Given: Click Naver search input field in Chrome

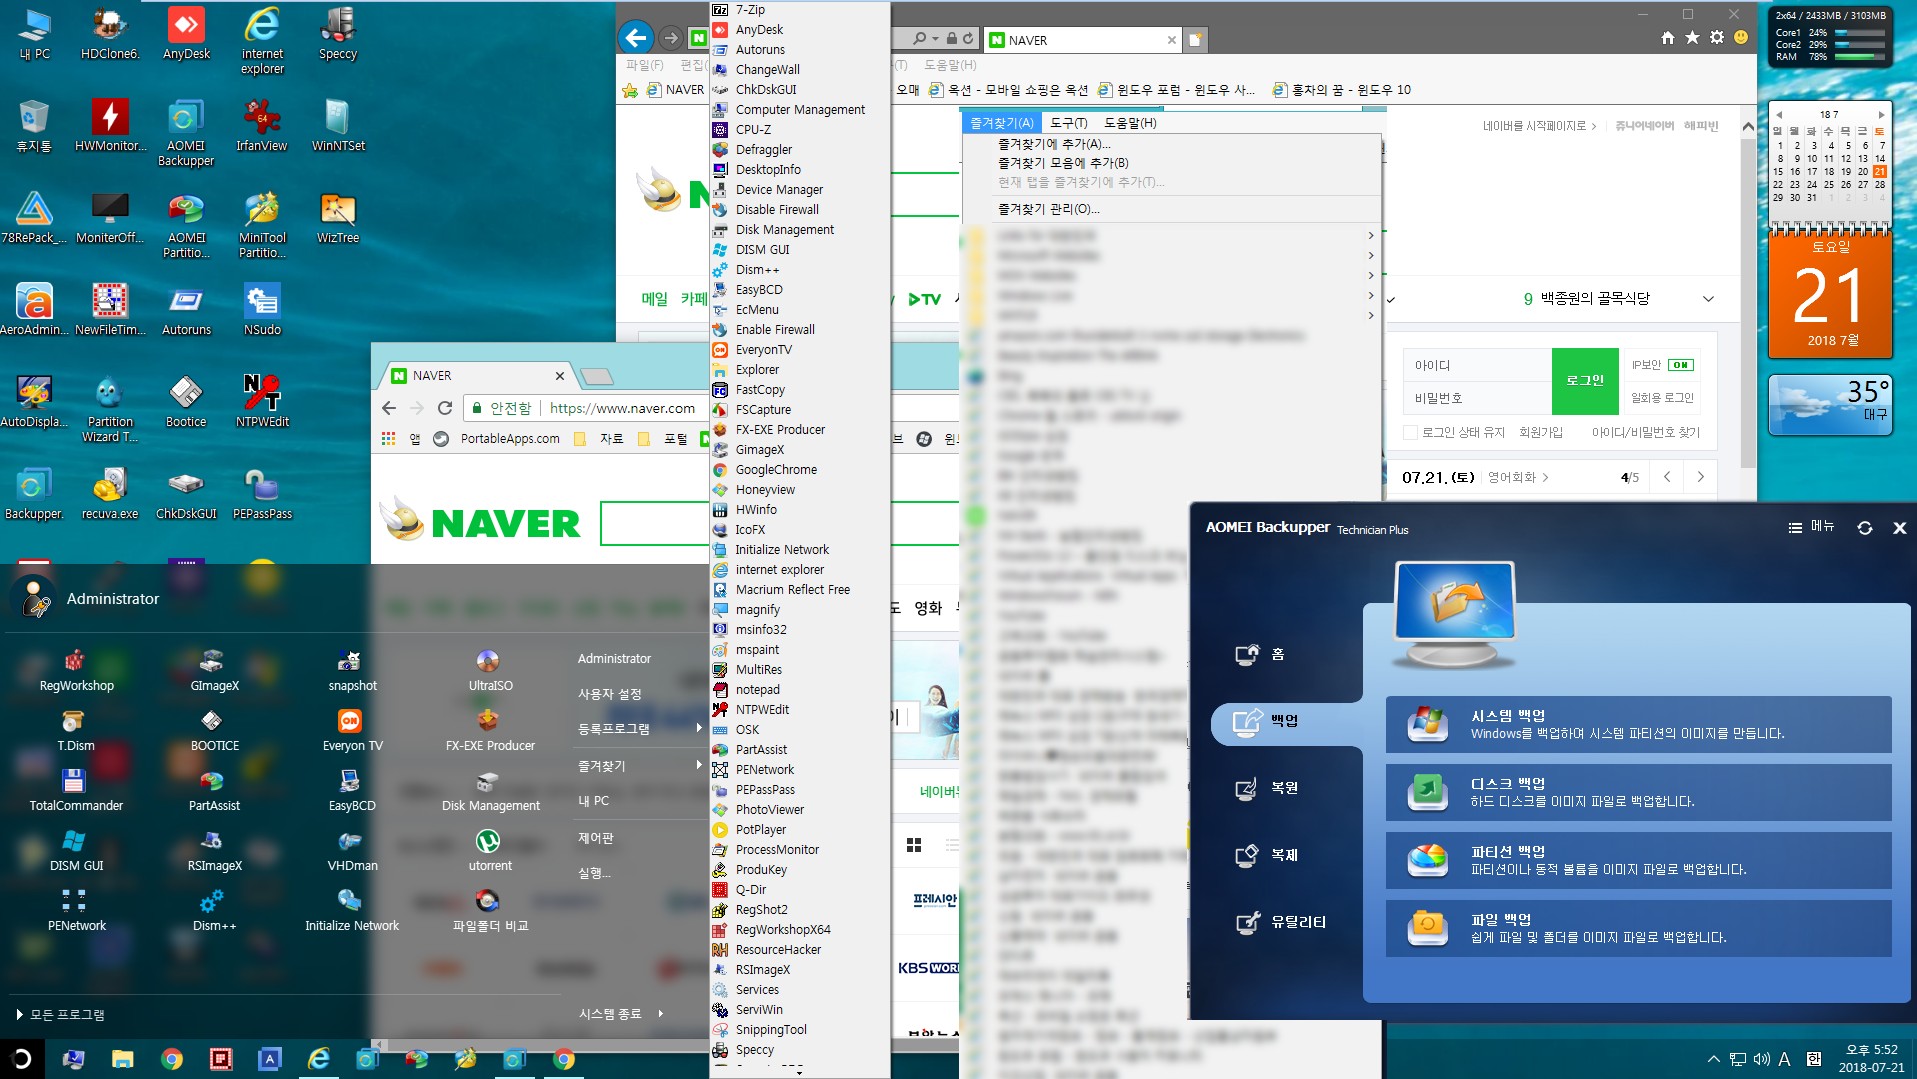Looking at the screenshot, I should point(655,523).
